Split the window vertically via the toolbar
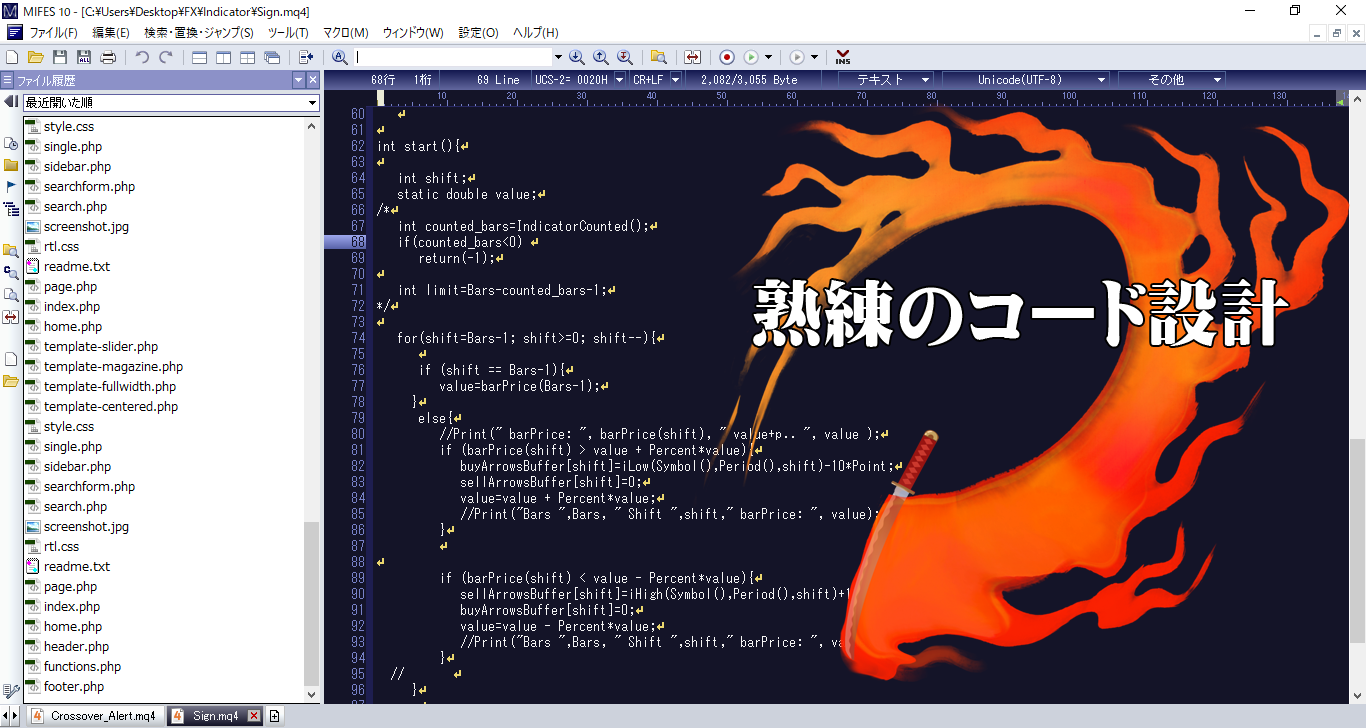The height and width of the screenshot is (728, 1366). click(x=223, y=58)
